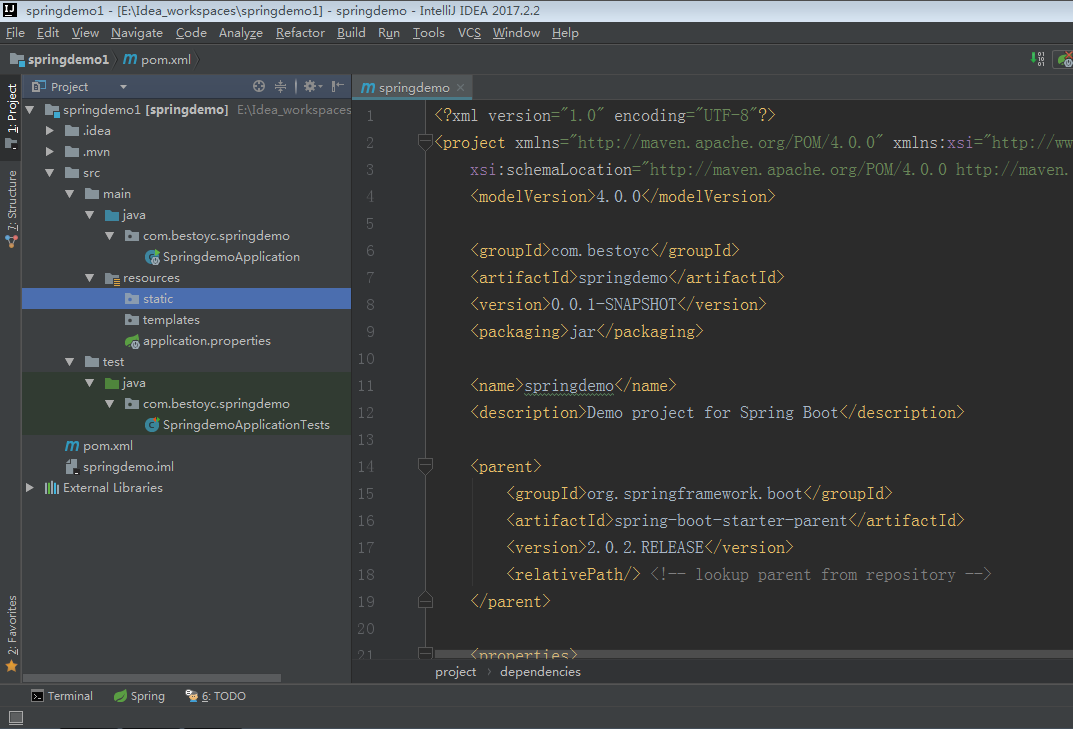The width and height of the screenshot is (1073, 729).
Task: Collapse the main folder
Action: (x=69, y=194)
